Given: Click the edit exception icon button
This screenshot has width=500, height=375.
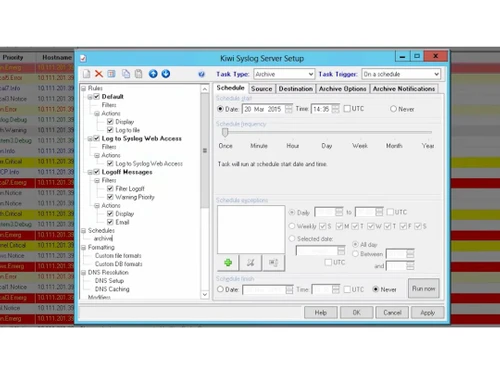Looking at the screenshot, I should click(273, 263).
